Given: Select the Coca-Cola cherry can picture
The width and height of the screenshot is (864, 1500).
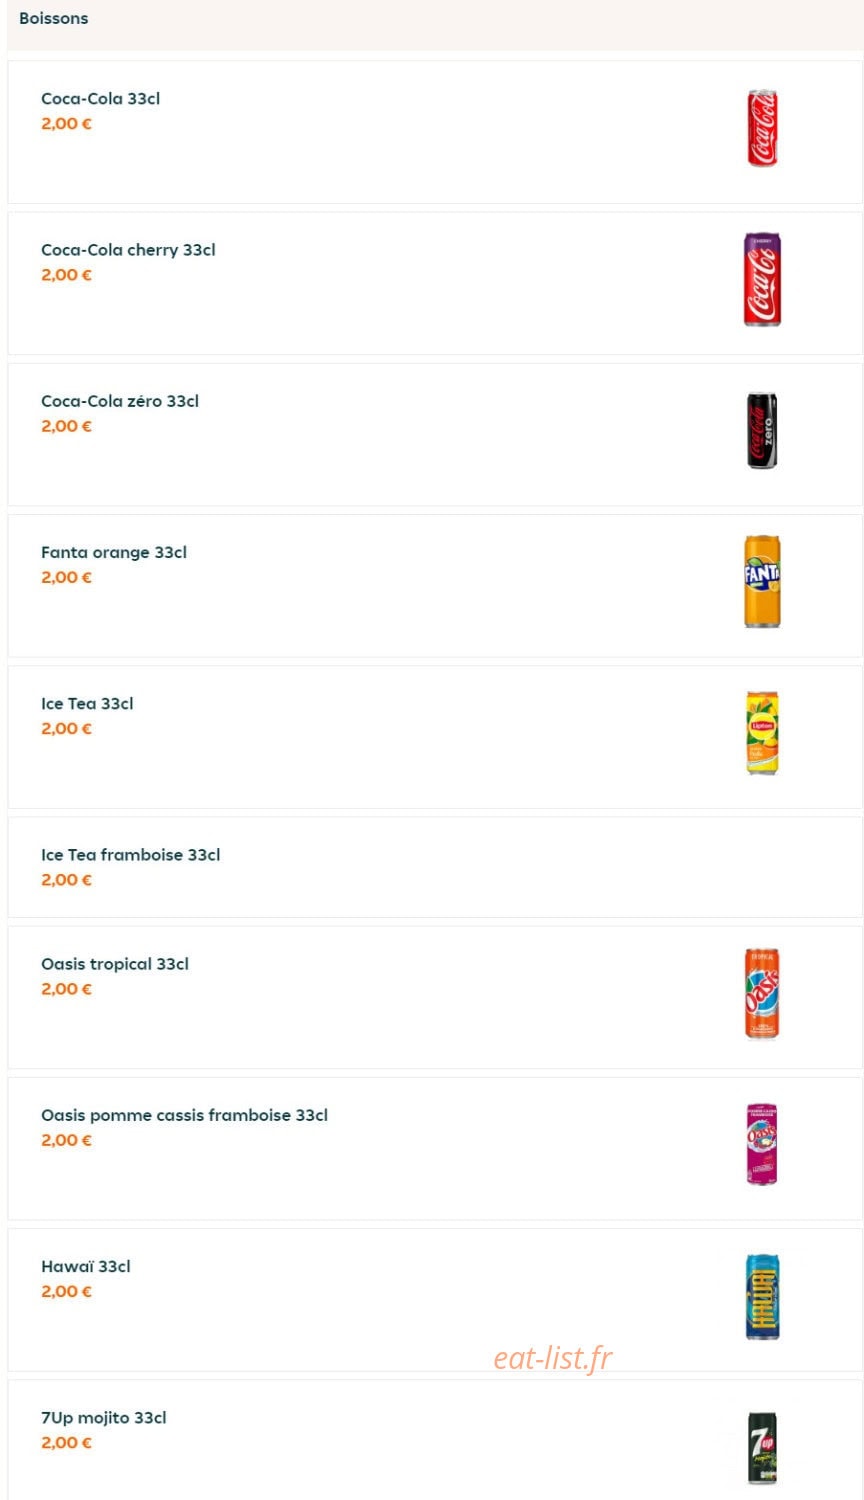Looking at the screenshot, I should coord(762,279).
